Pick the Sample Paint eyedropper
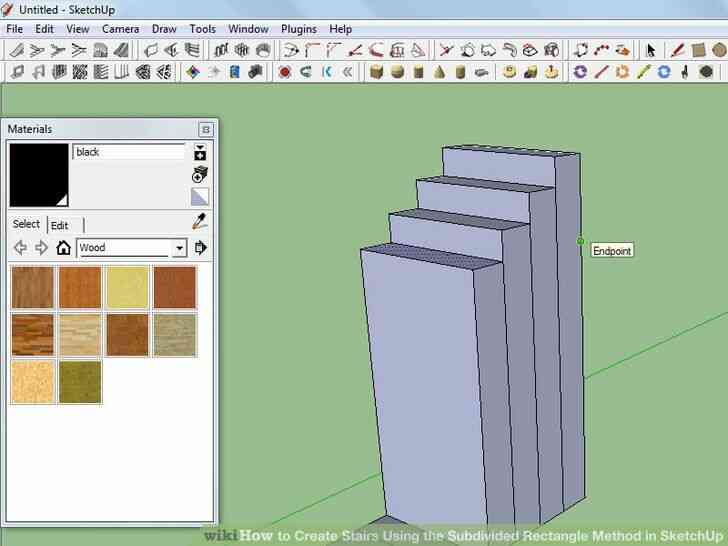This screenshot has height=546, width=728. [x=200, y=221]
